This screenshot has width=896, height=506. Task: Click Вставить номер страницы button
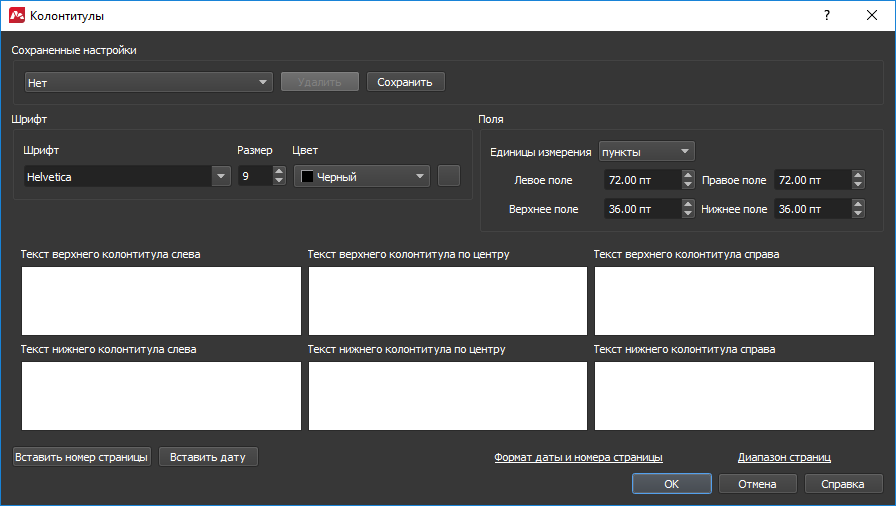(x=82, y=457)
